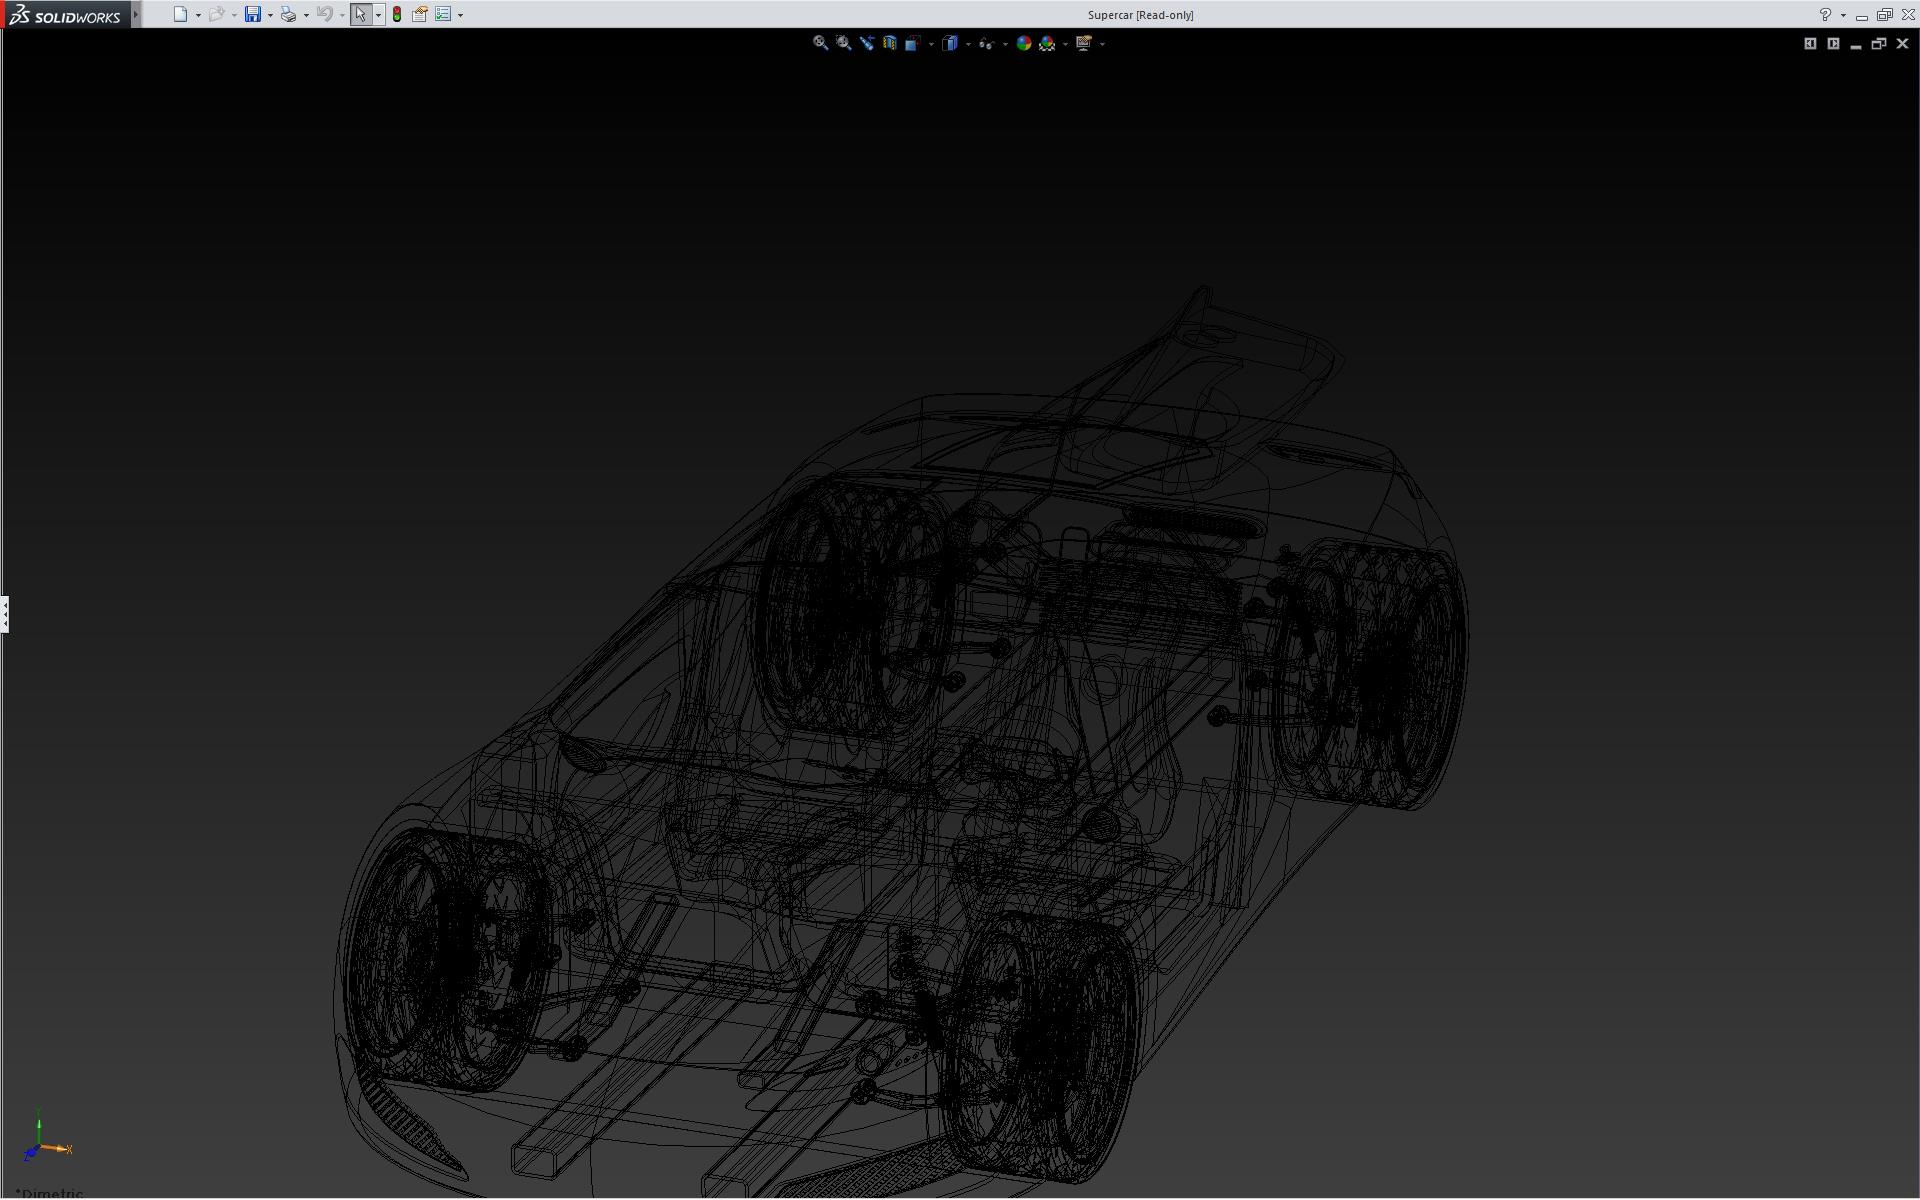Viewport: 1920px width, 1200px height.
Task: Open the SolidWorks menu flyout arrow
Action: tap(136, 15)
